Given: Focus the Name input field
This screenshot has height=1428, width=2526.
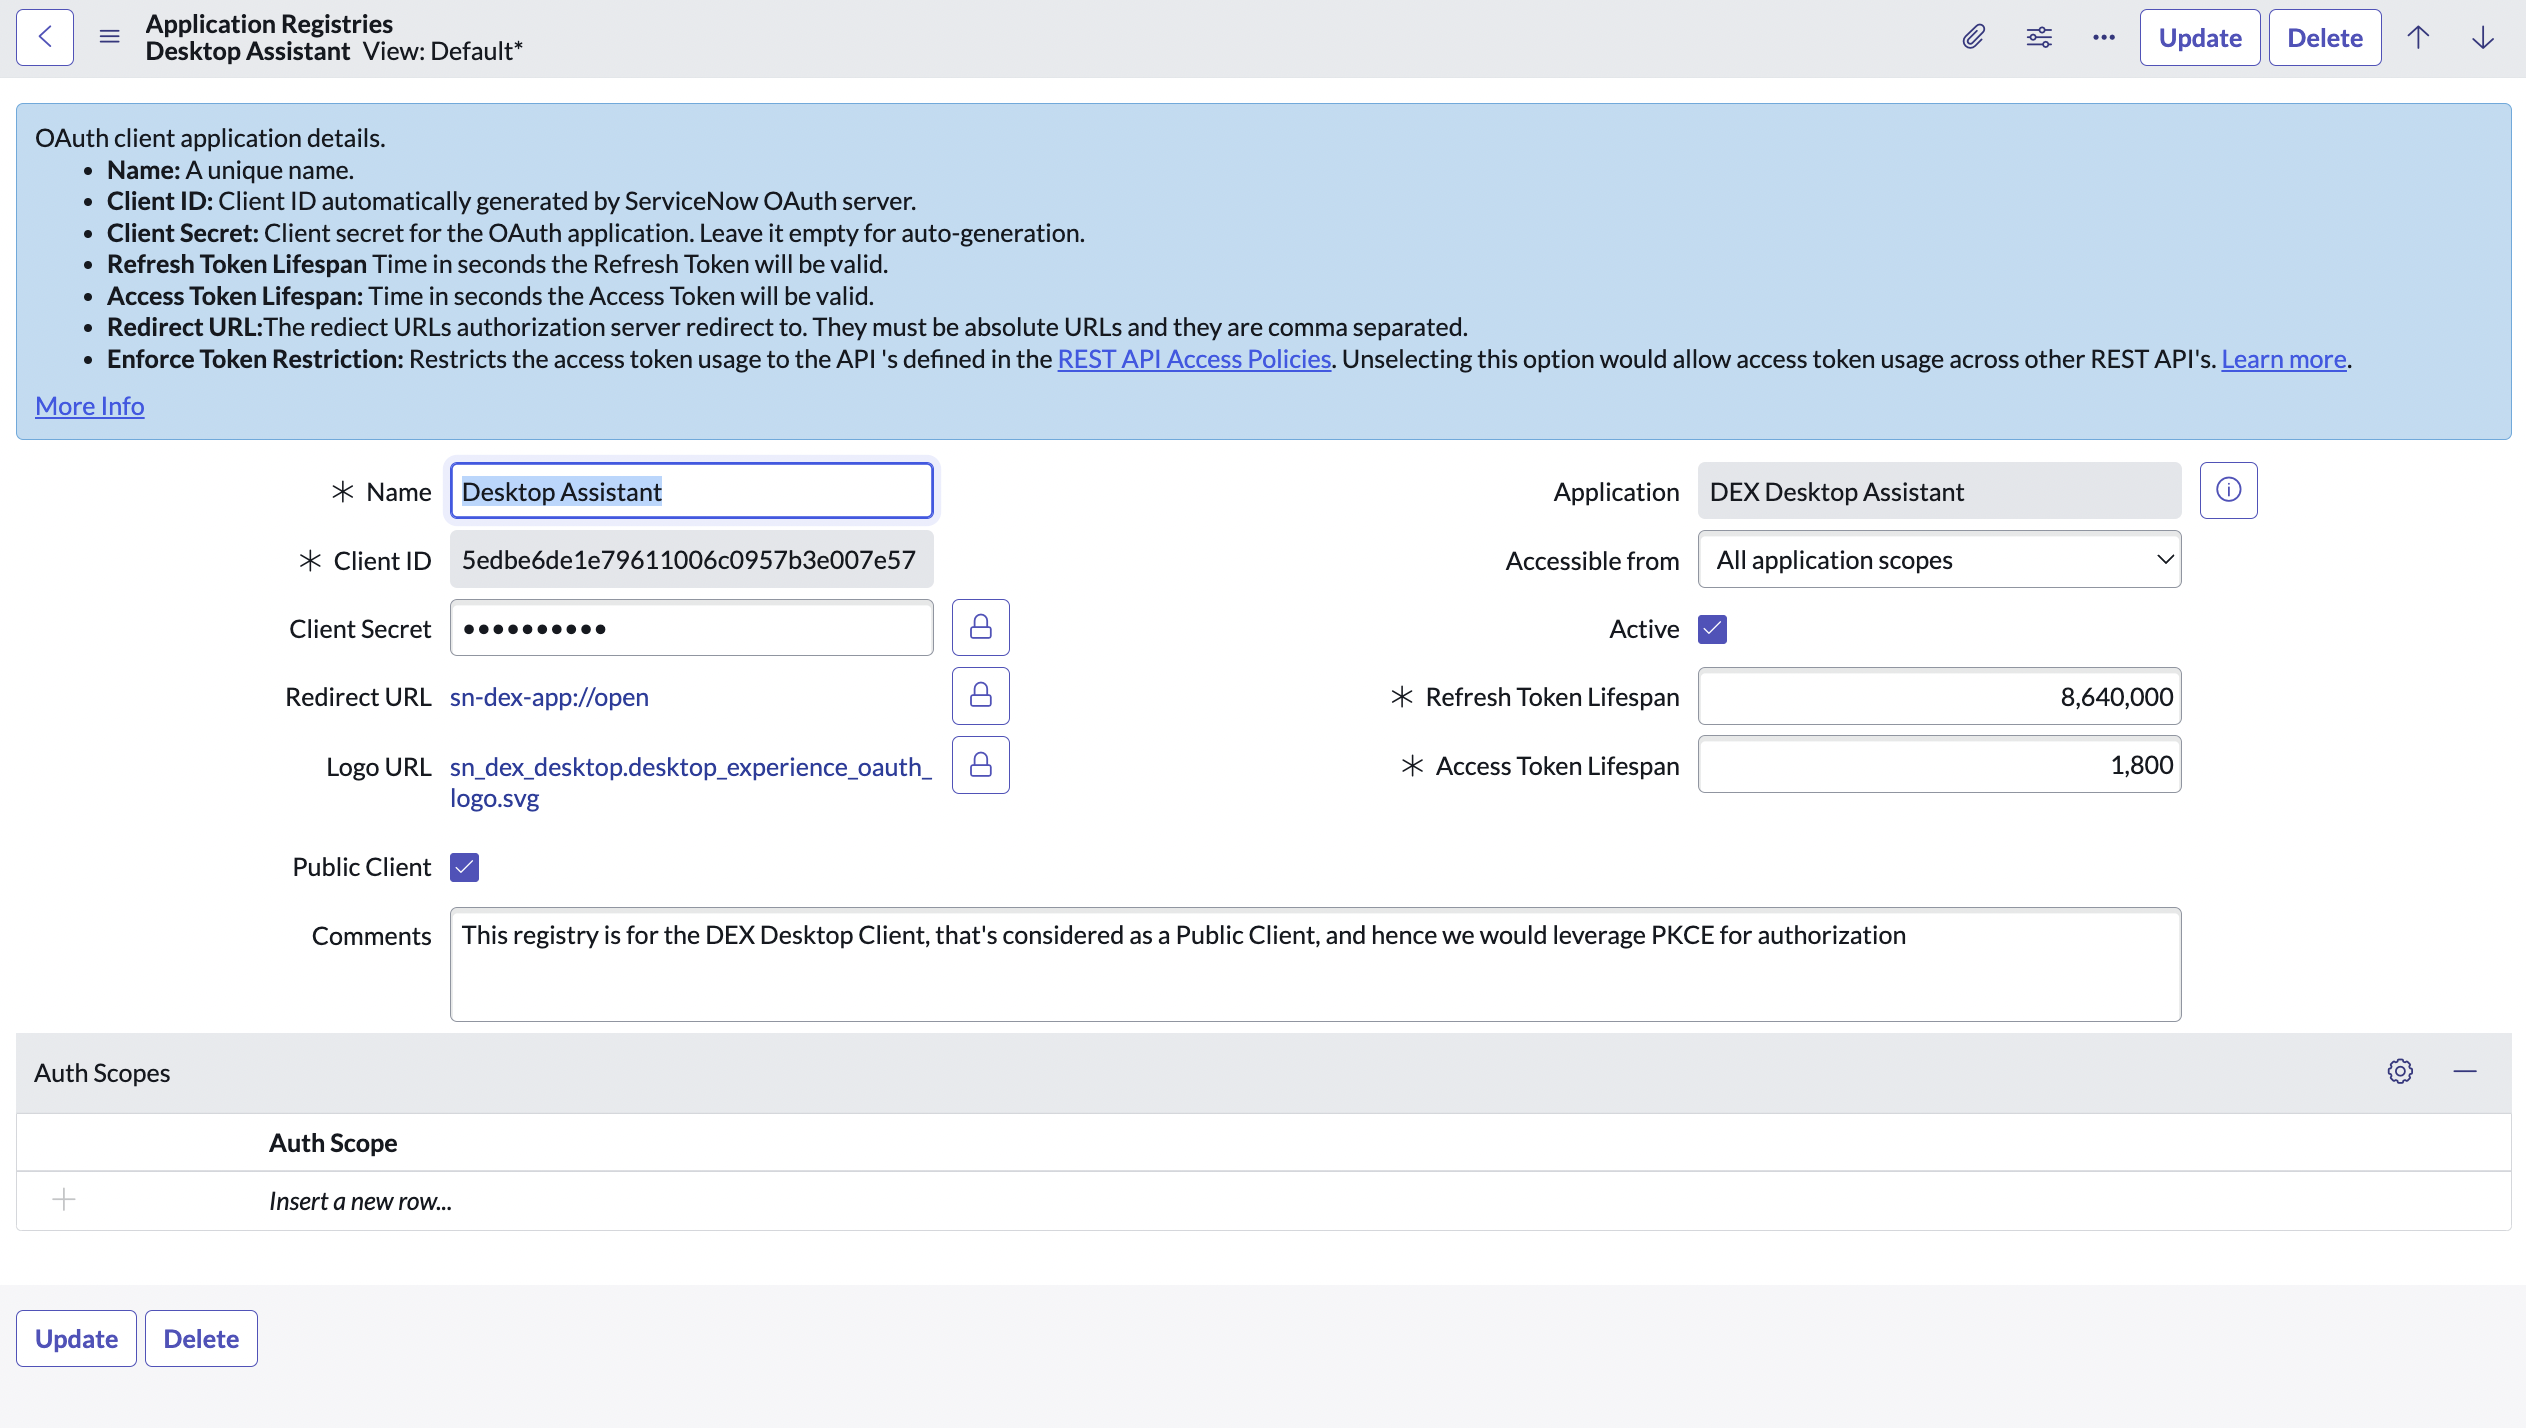Looking at the screenshot, I should [691, 491].
